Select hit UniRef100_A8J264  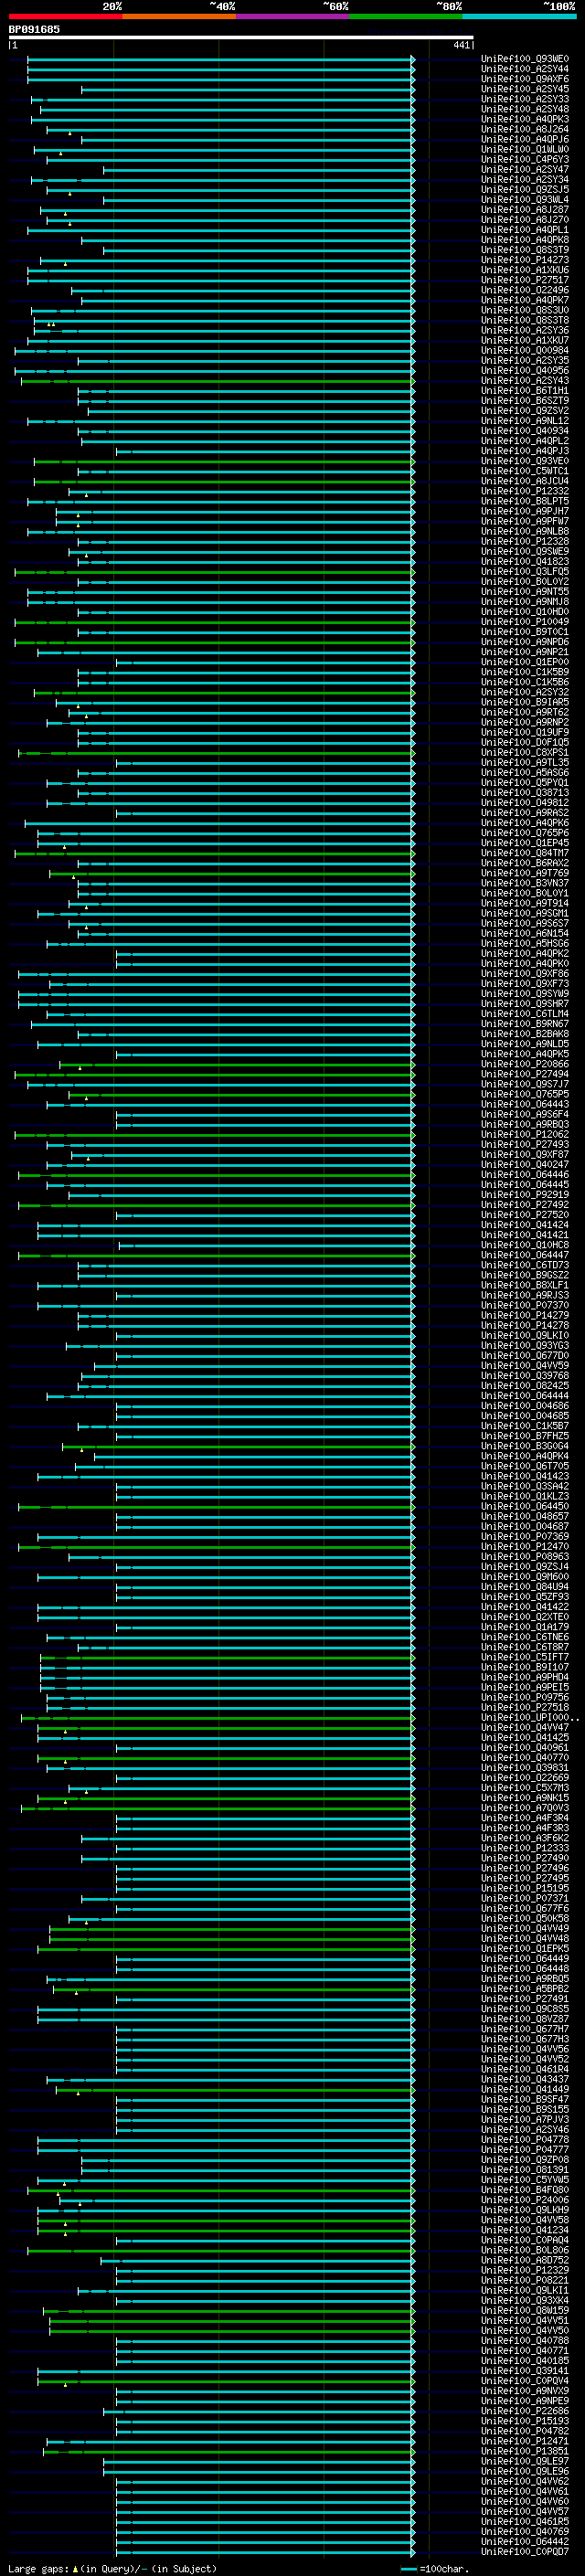525,129
